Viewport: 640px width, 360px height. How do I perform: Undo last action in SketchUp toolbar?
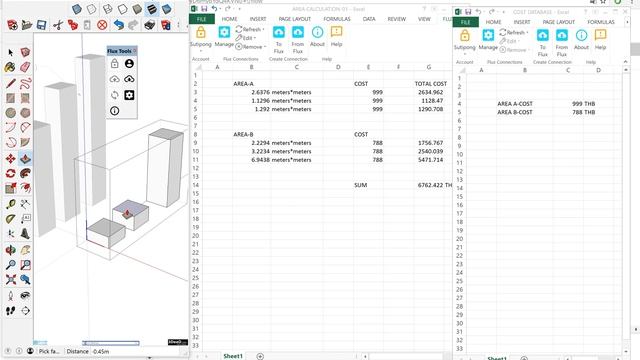tap(118, 25)
